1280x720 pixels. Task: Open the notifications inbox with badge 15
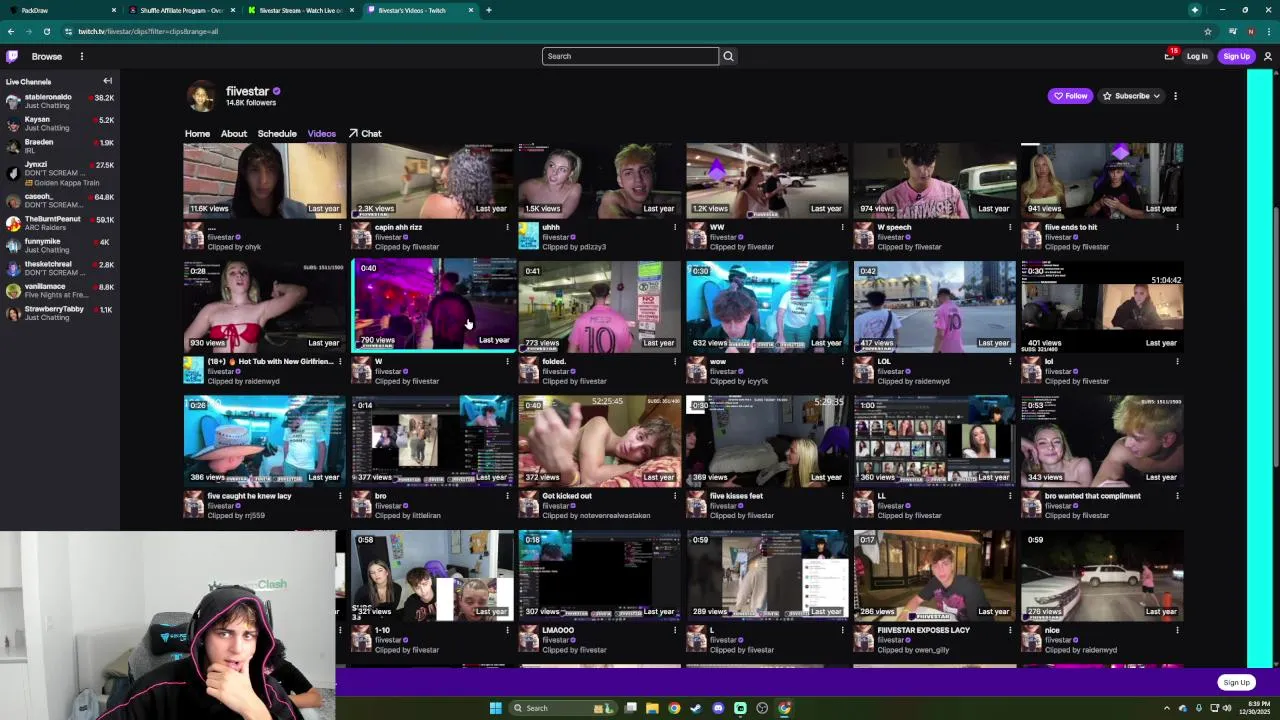coord(1169,56)
